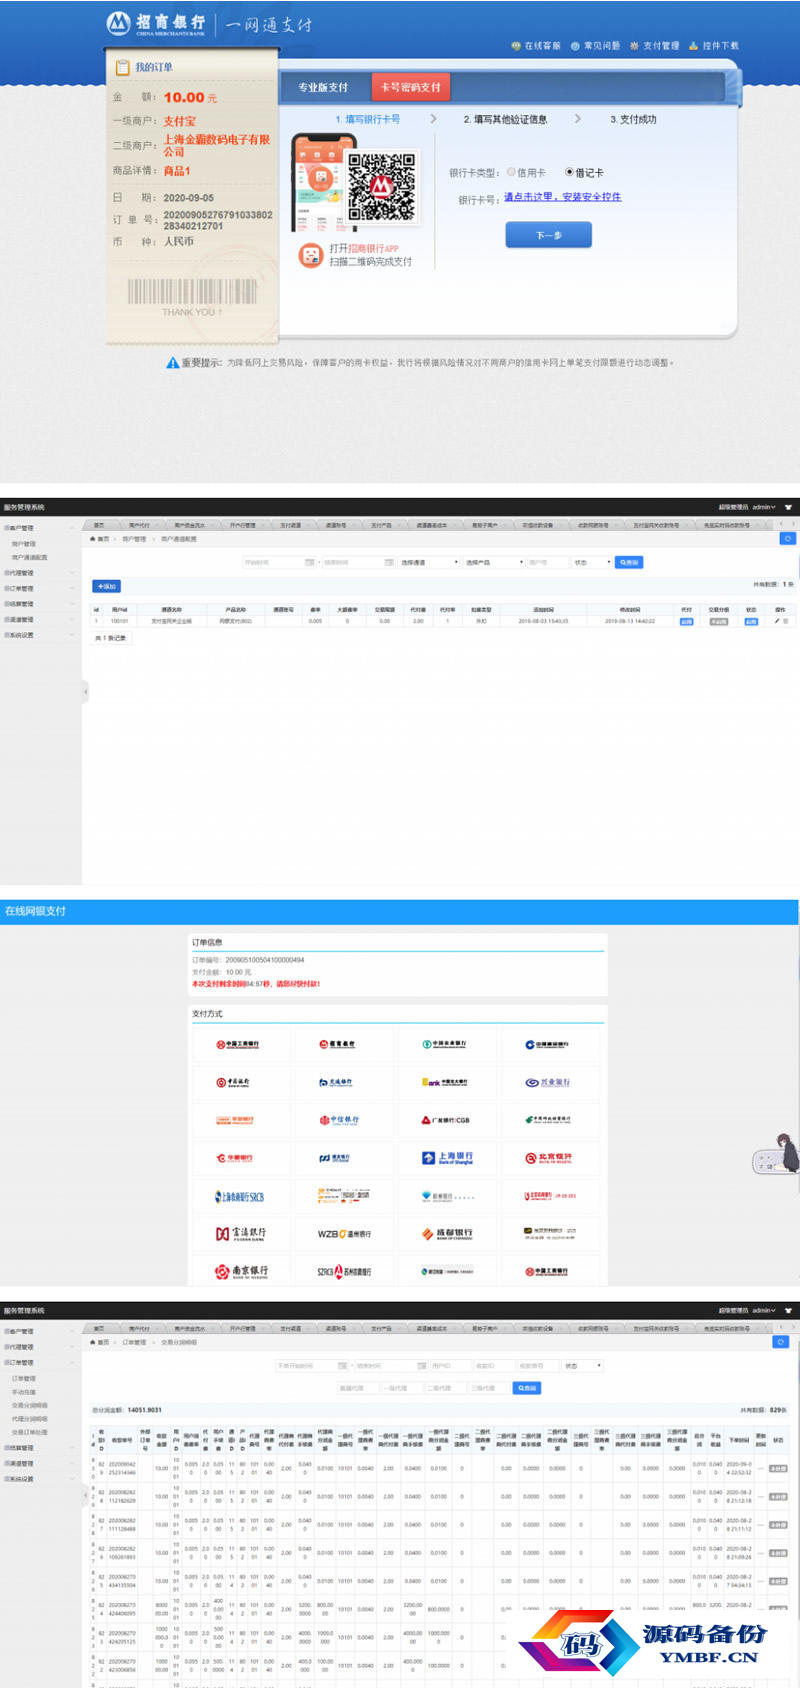Switch to the 卡号密码支付 tab
The image size is (800, 1688).
(x=410, y=87)
